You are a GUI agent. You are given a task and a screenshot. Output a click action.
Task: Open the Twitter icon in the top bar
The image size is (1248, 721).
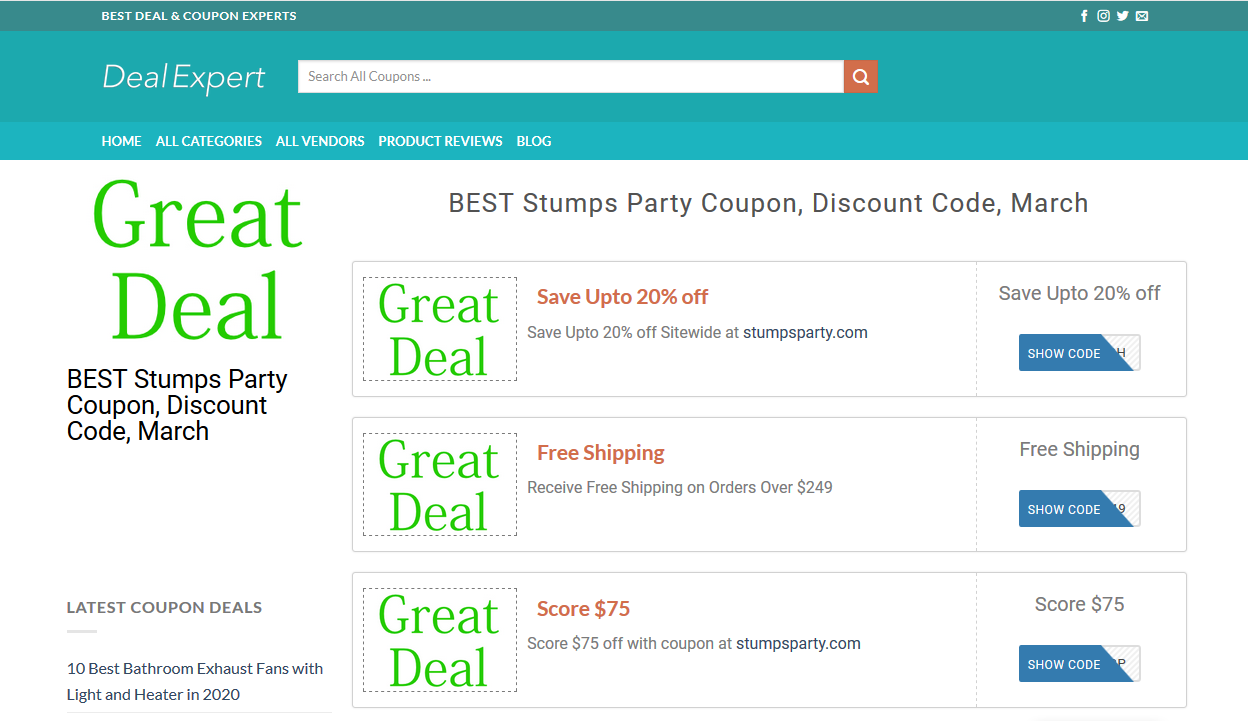pyautogui.click(x=1122, y=15)
